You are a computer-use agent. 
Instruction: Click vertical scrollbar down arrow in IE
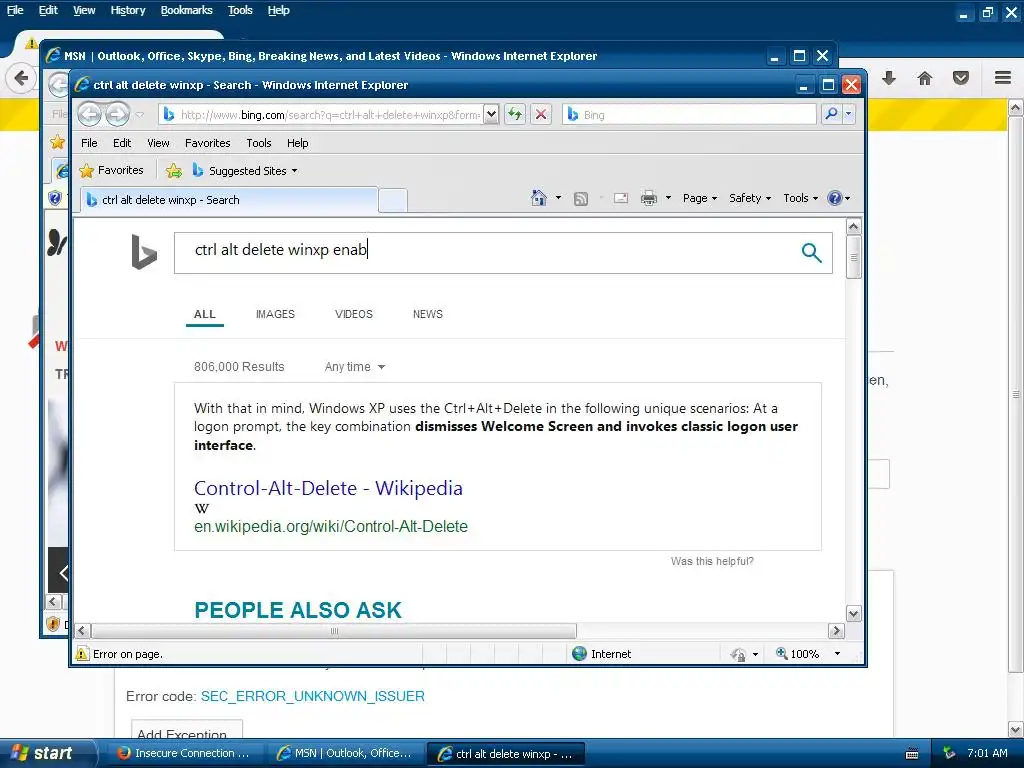pos(853,613)
